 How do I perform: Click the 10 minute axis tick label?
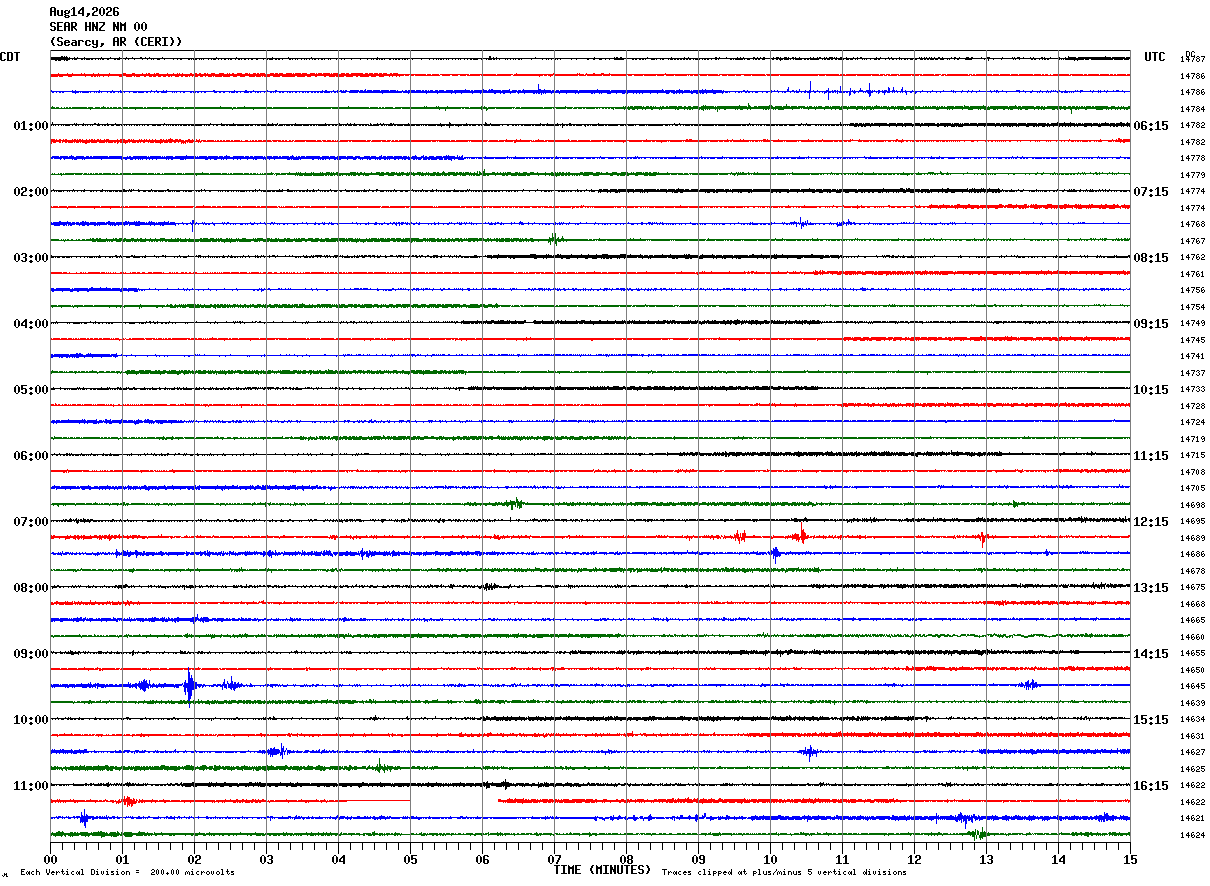[770, 859]
